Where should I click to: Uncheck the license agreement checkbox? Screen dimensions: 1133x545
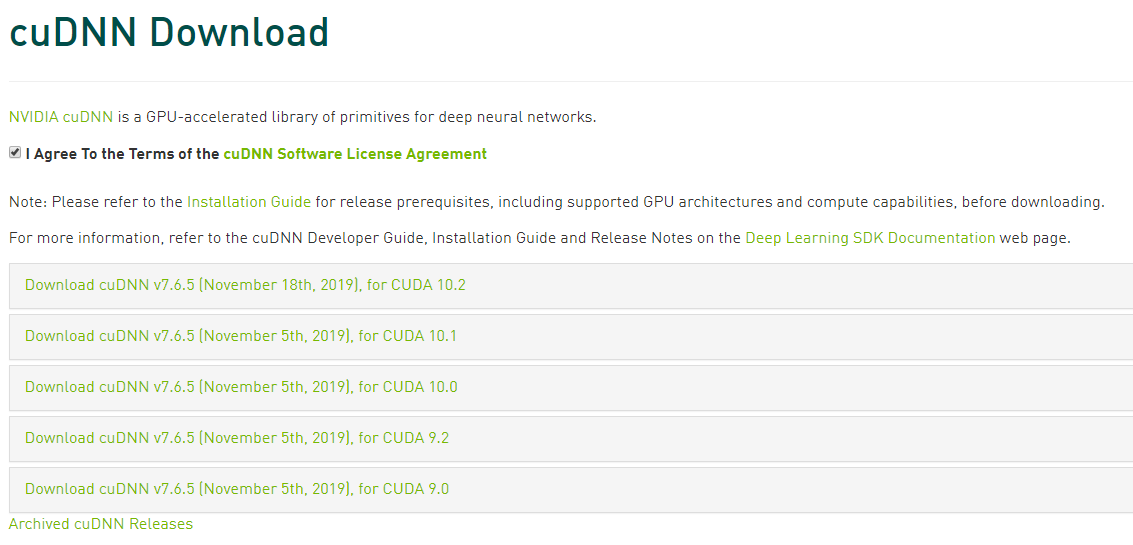14,153
